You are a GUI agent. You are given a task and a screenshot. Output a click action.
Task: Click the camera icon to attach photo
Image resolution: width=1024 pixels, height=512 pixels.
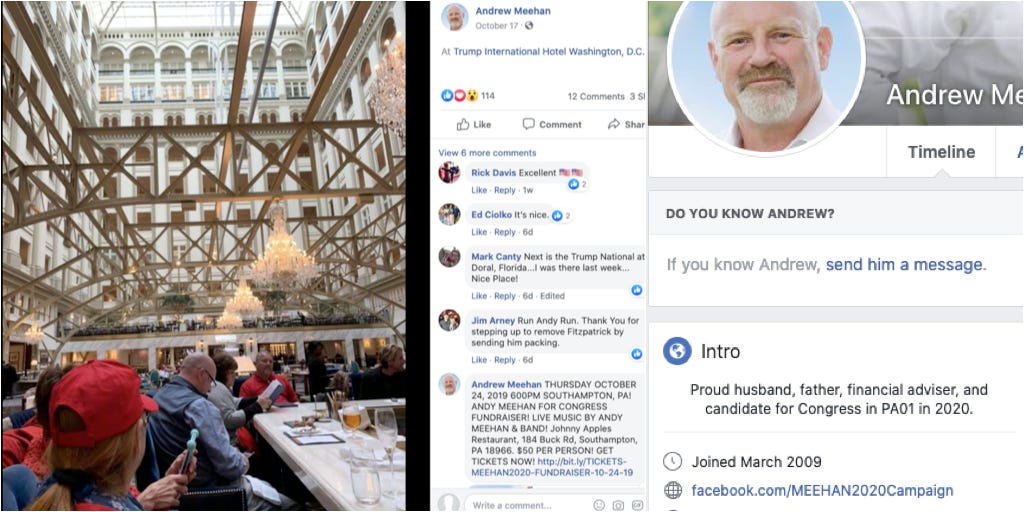(618, 505)
